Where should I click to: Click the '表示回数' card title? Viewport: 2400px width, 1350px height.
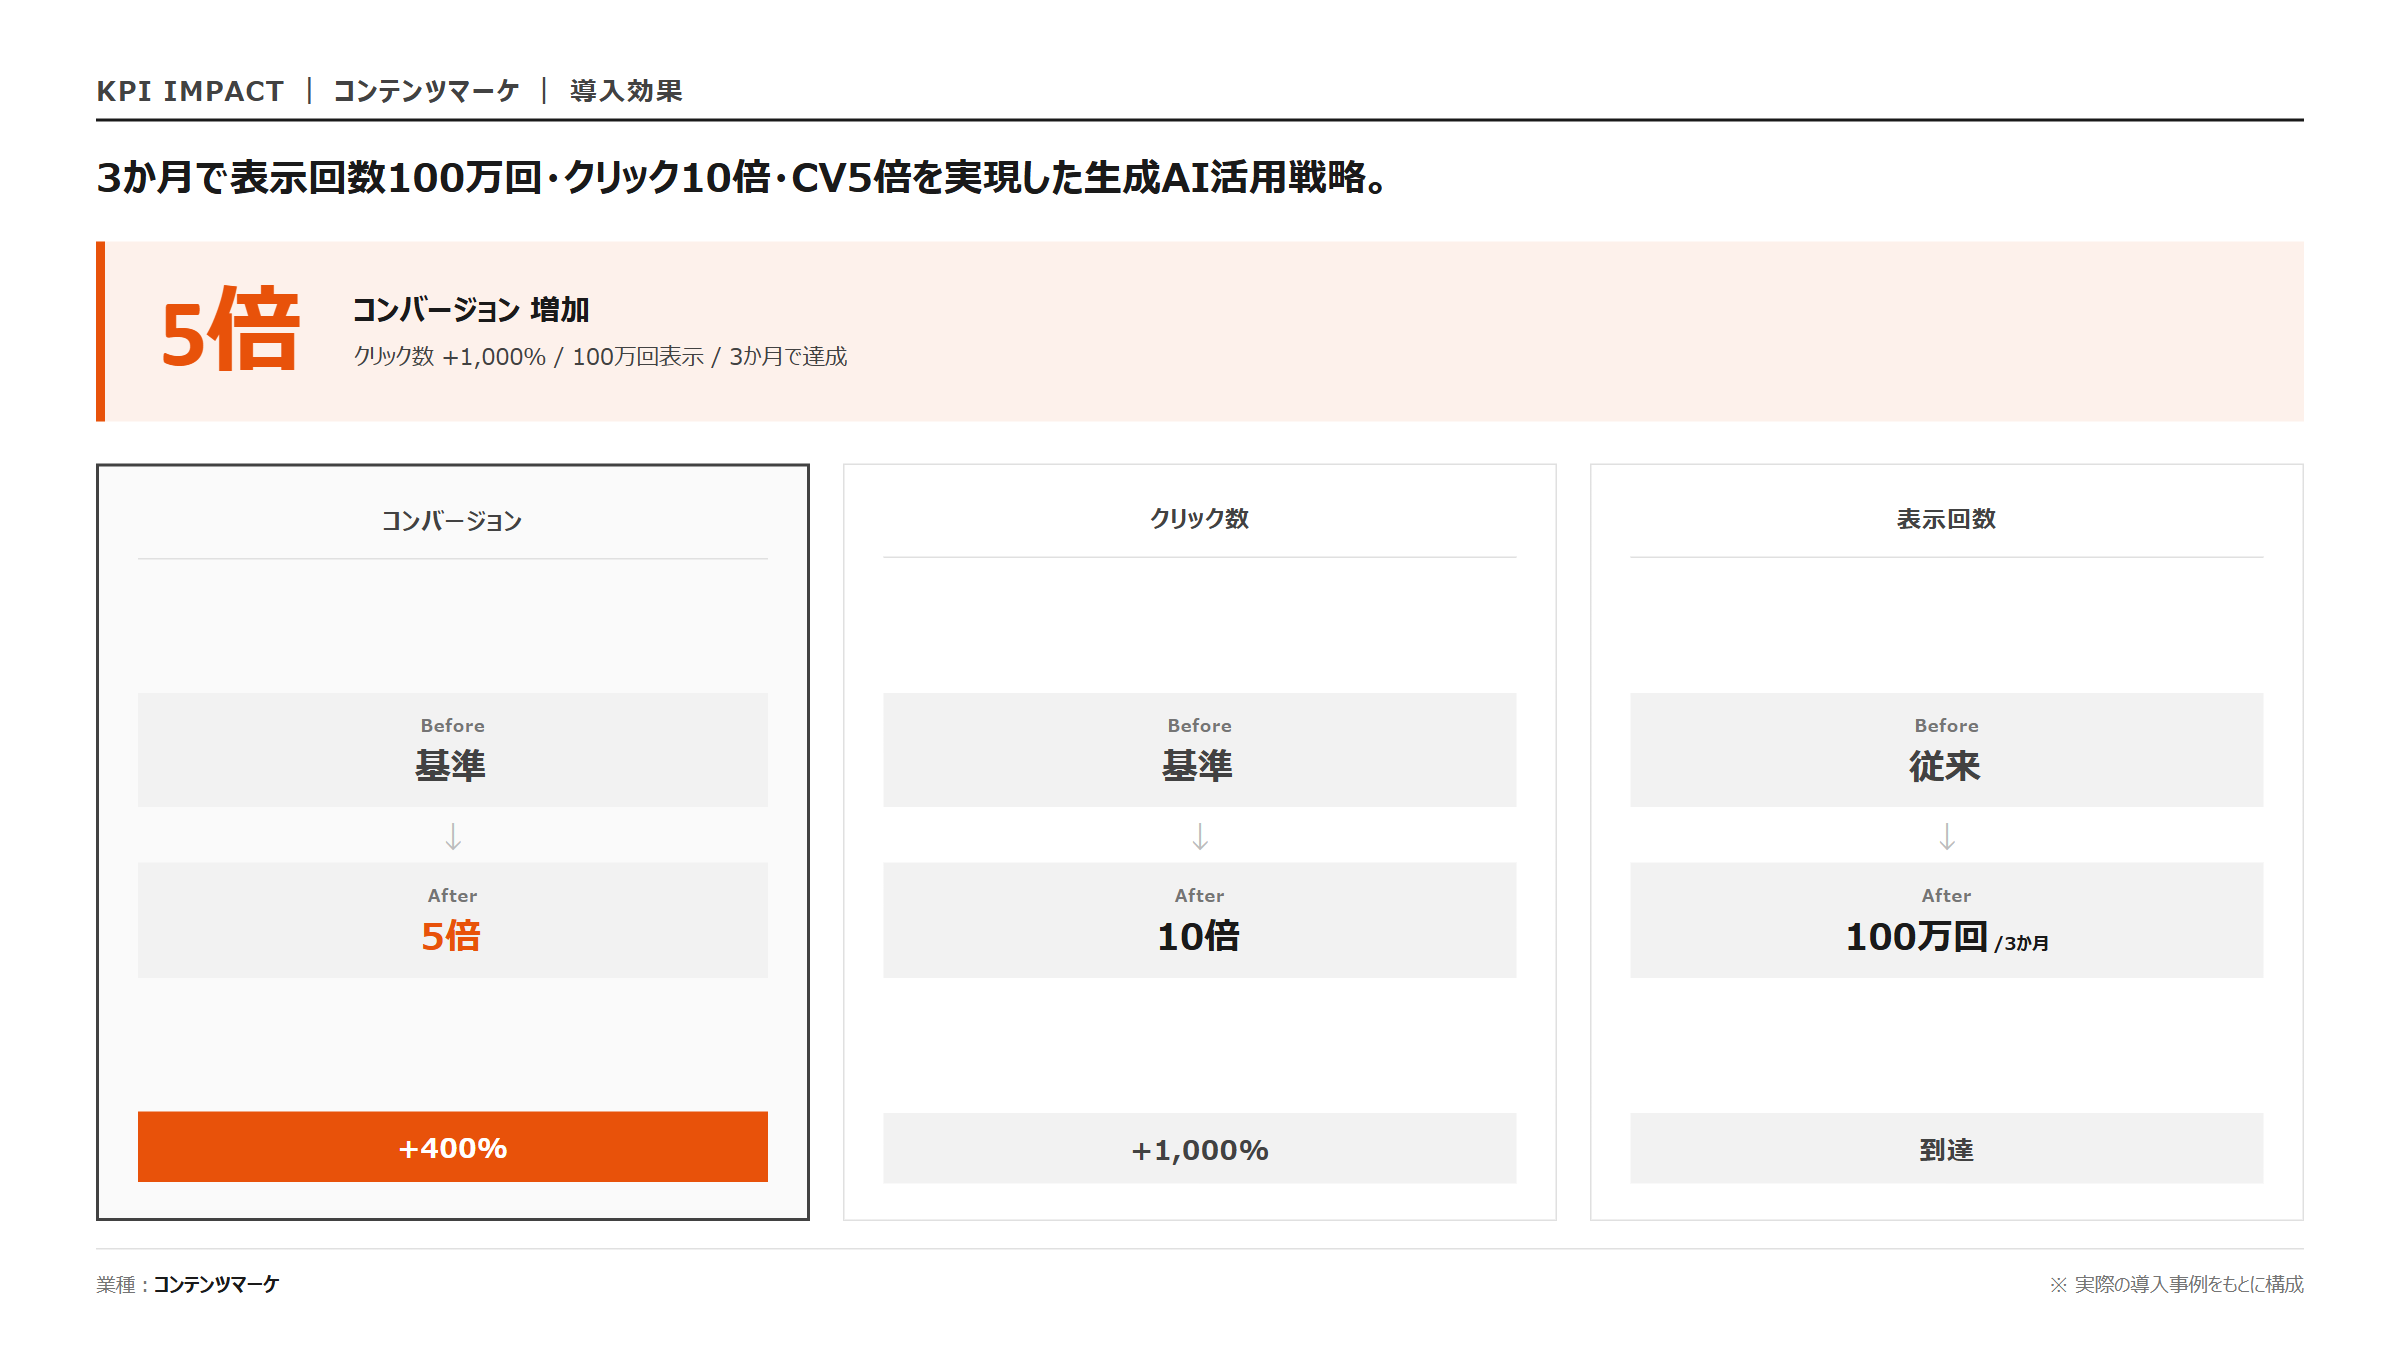tap(1946, 519)
